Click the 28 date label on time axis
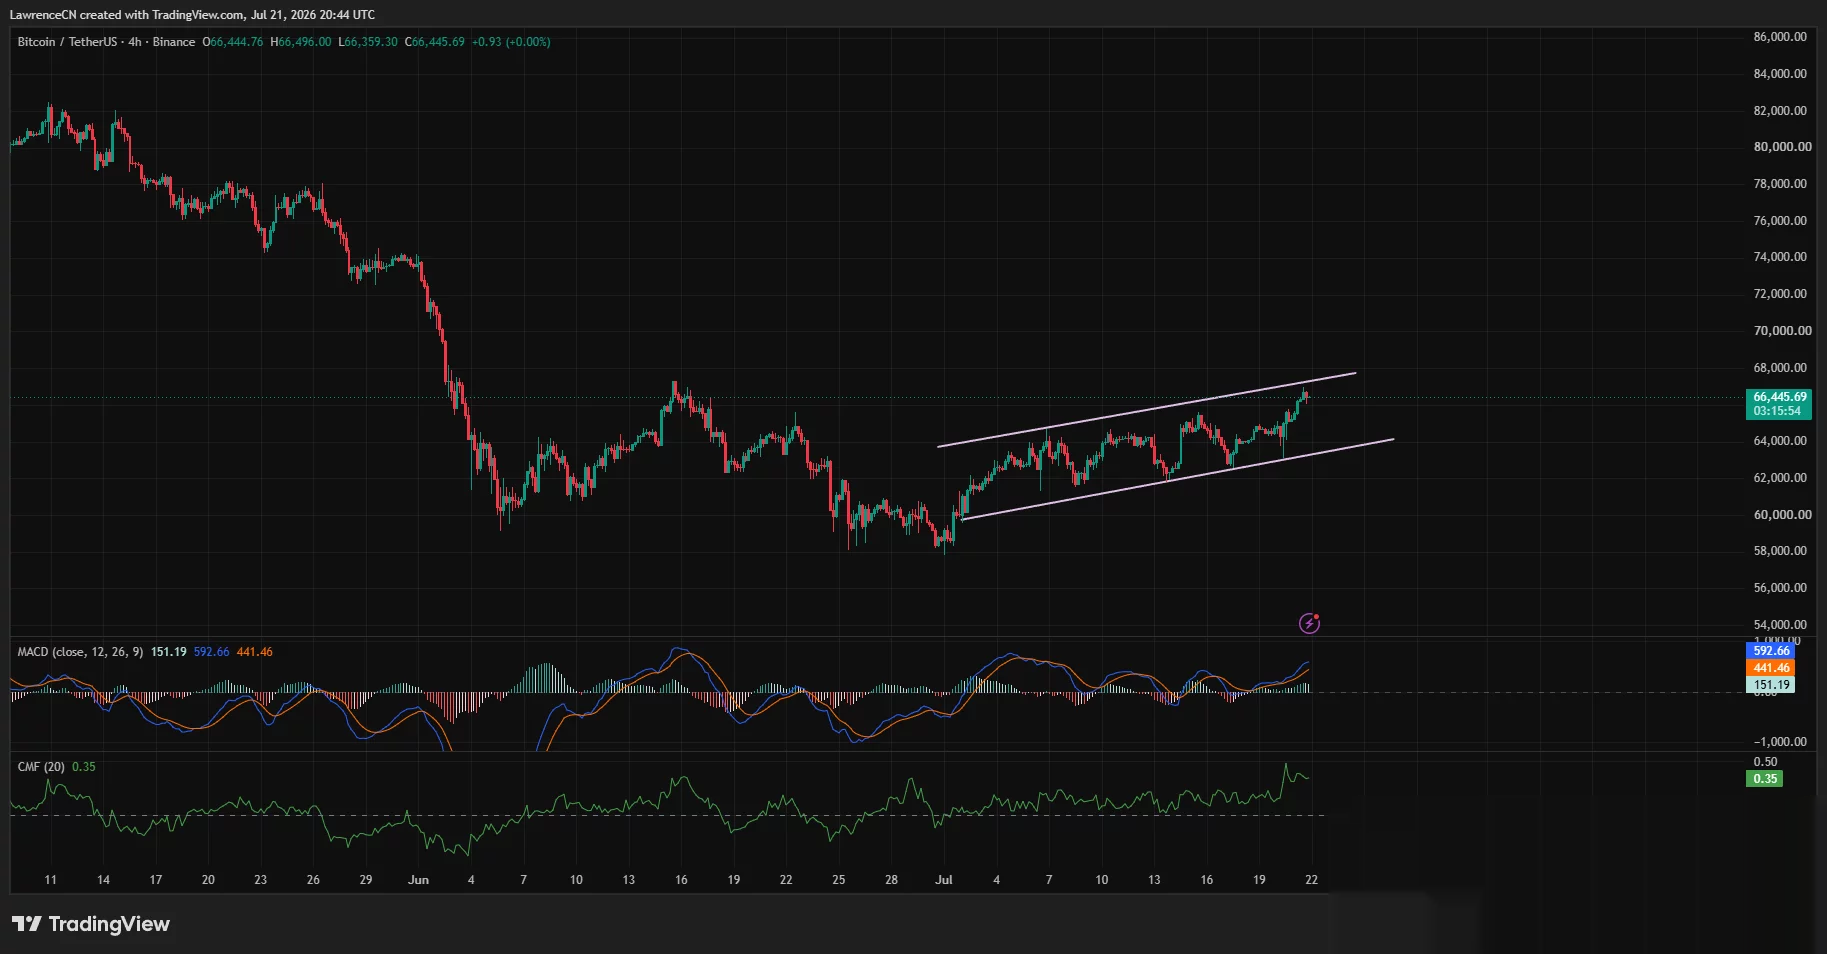Screen dimensions: 1827x954 pyautogui.click(x=891, y=880)
